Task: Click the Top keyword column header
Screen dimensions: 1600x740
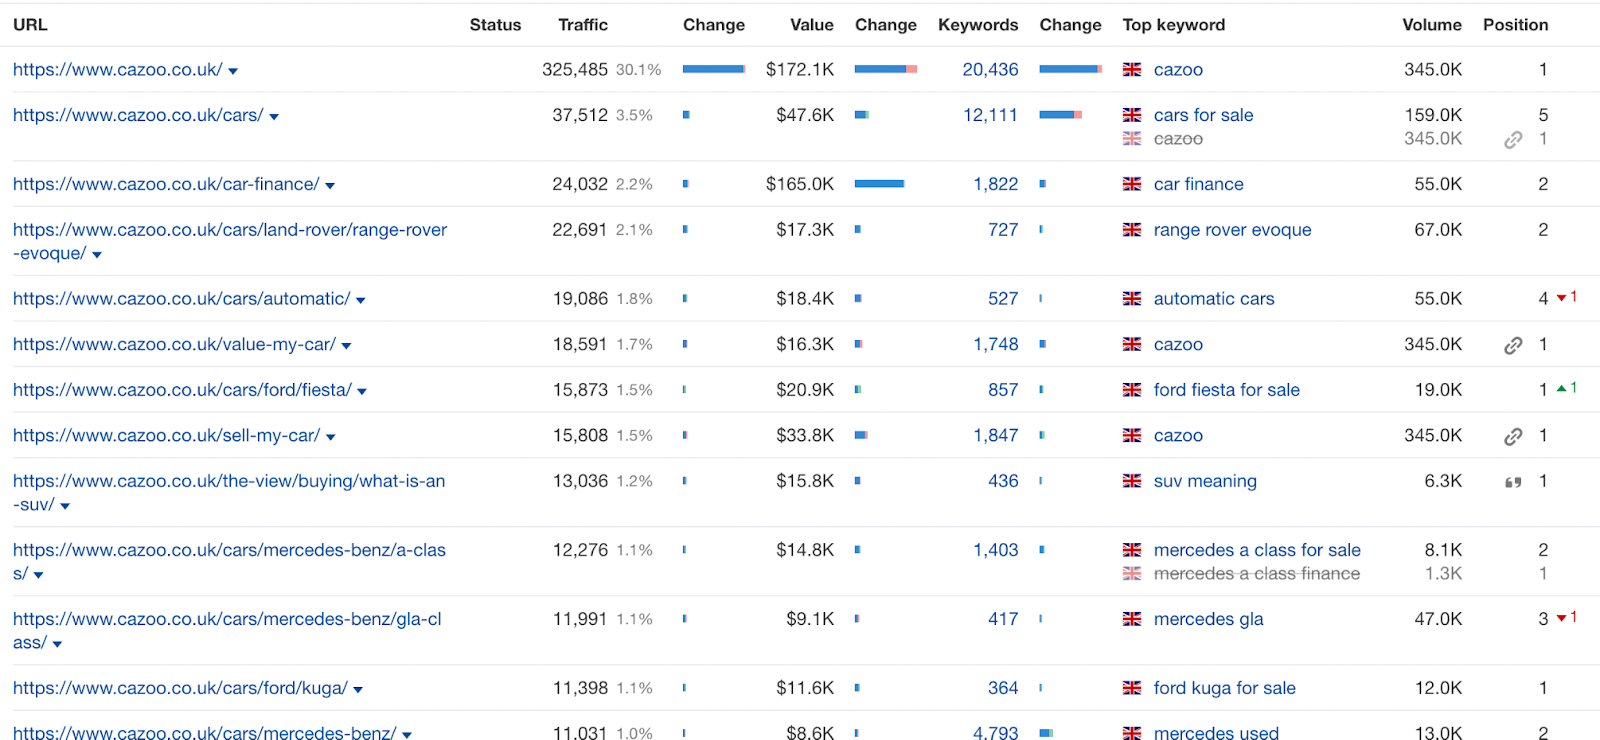Action: coord(1173,25)
